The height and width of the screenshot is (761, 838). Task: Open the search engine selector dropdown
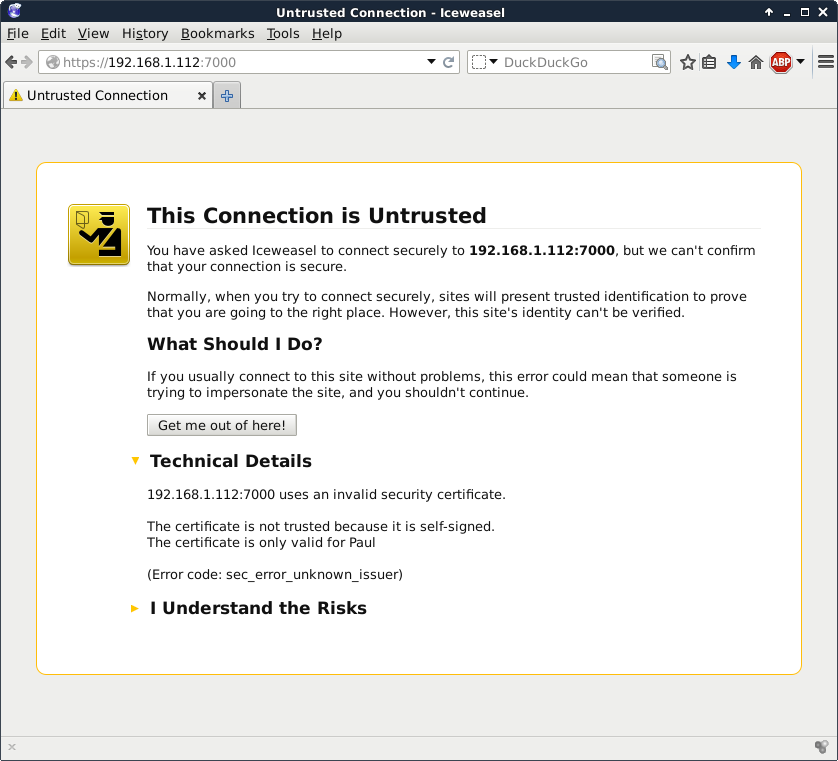tap(485, 62)
